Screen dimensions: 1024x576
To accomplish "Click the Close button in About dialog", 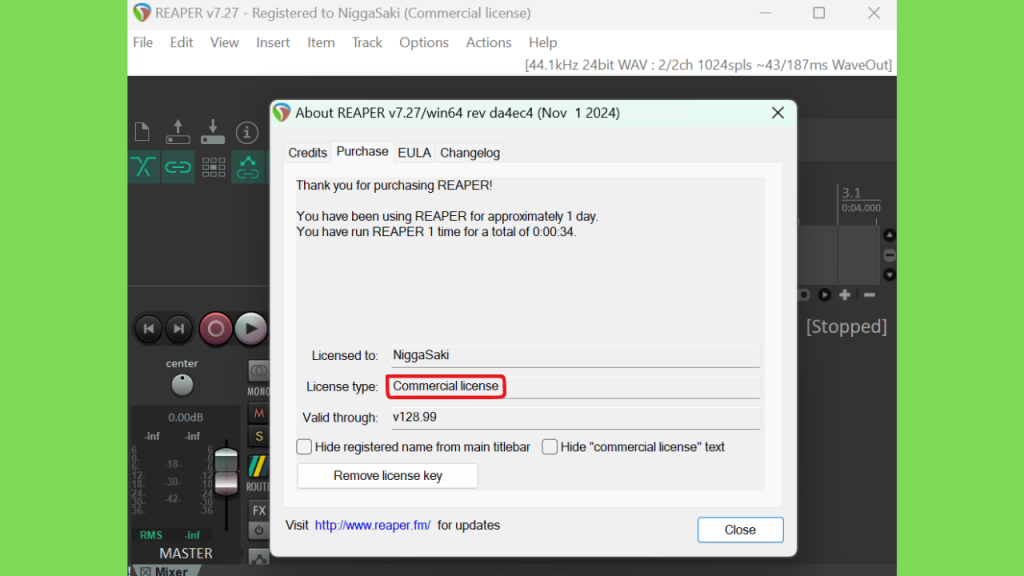I will point(740,530).
